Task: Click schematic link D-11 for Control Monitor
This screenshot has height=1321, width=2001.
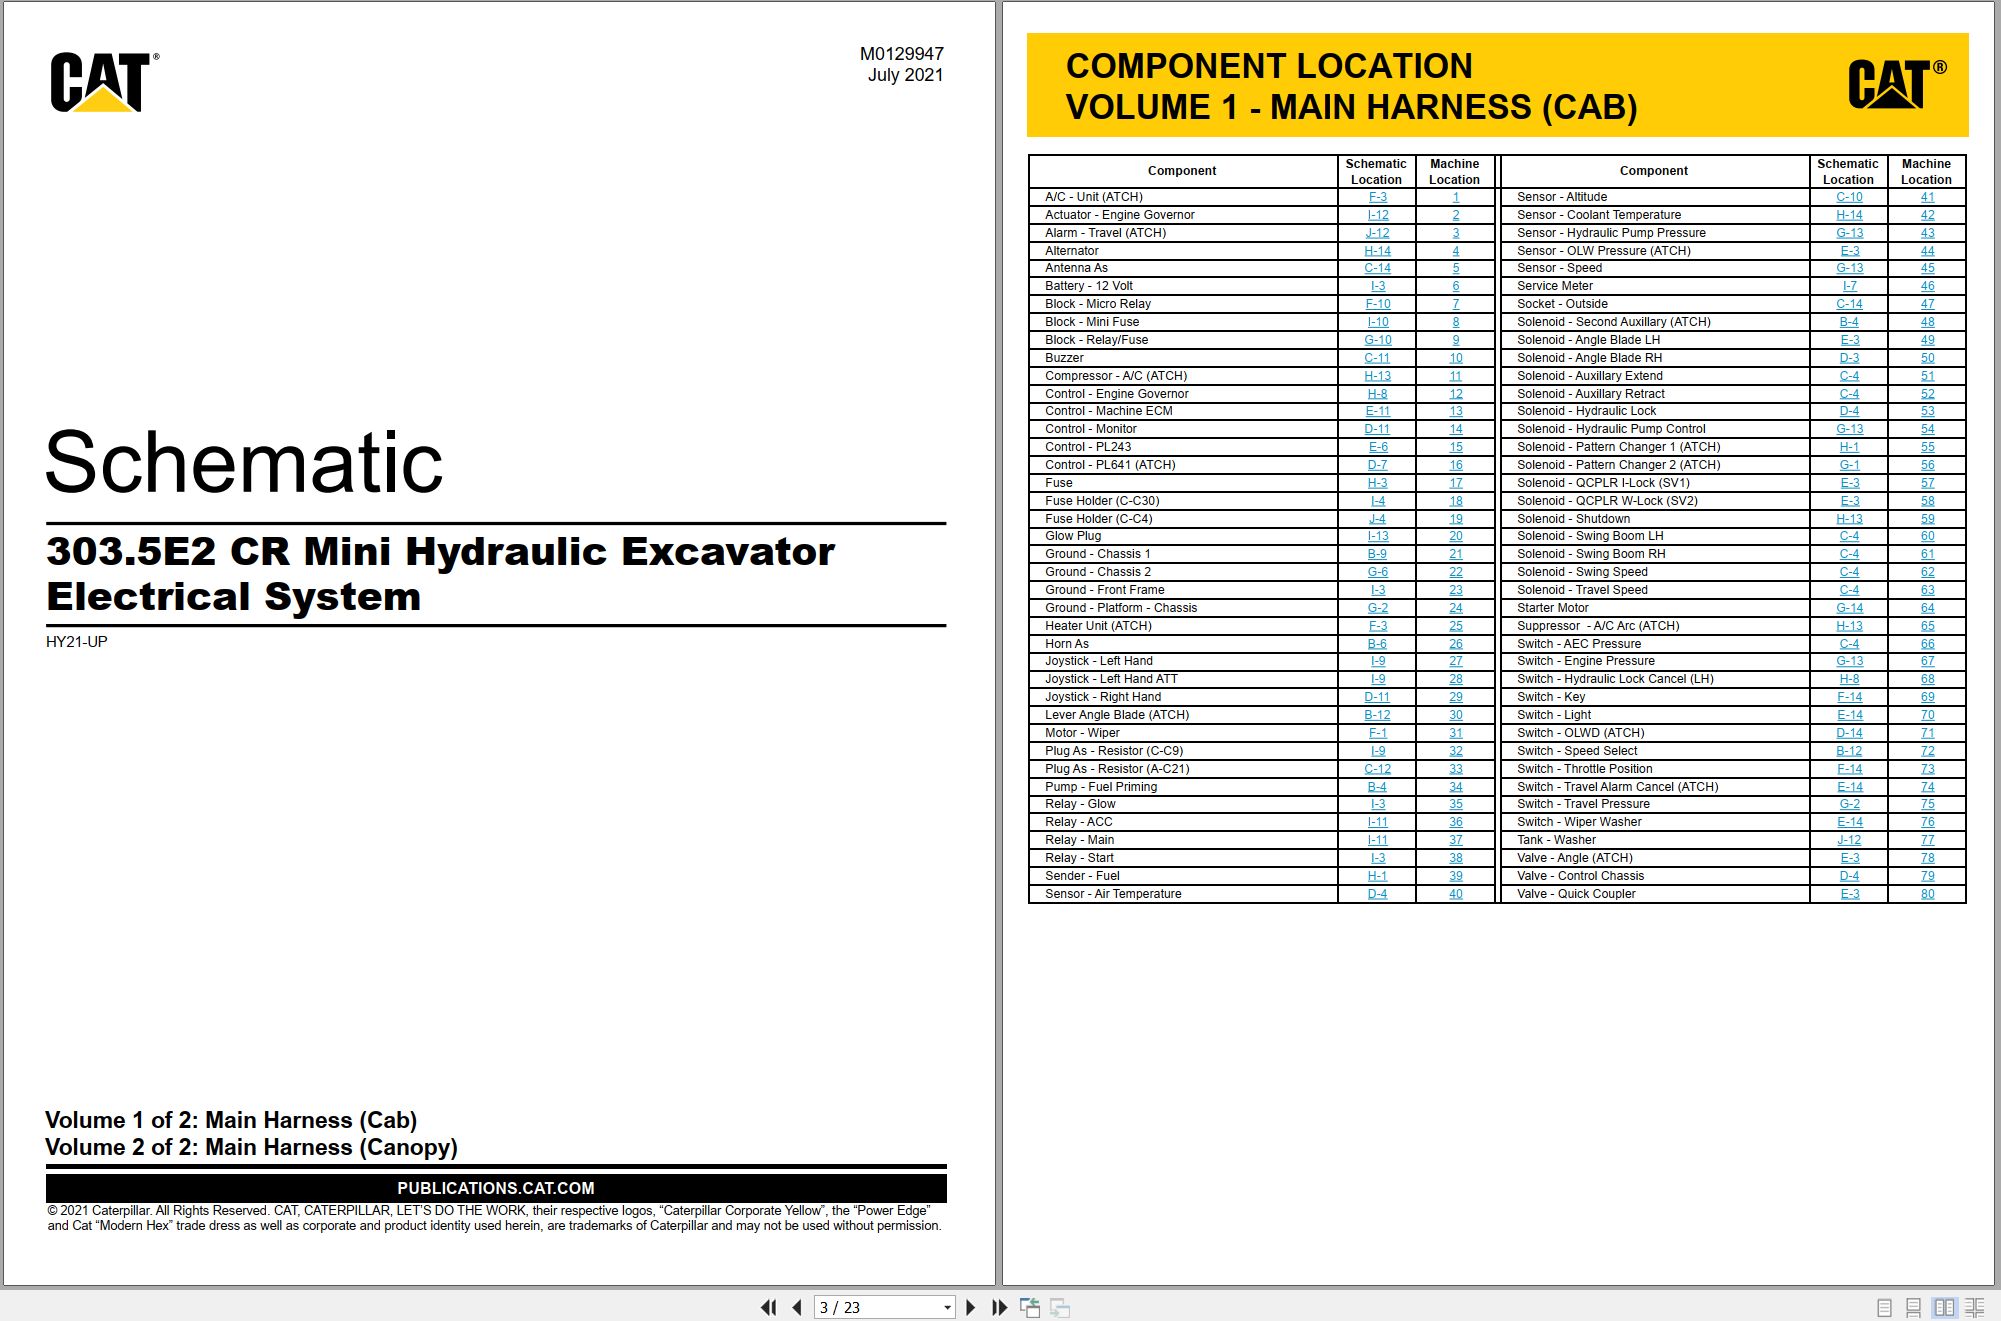Action: click(1377, 429)
